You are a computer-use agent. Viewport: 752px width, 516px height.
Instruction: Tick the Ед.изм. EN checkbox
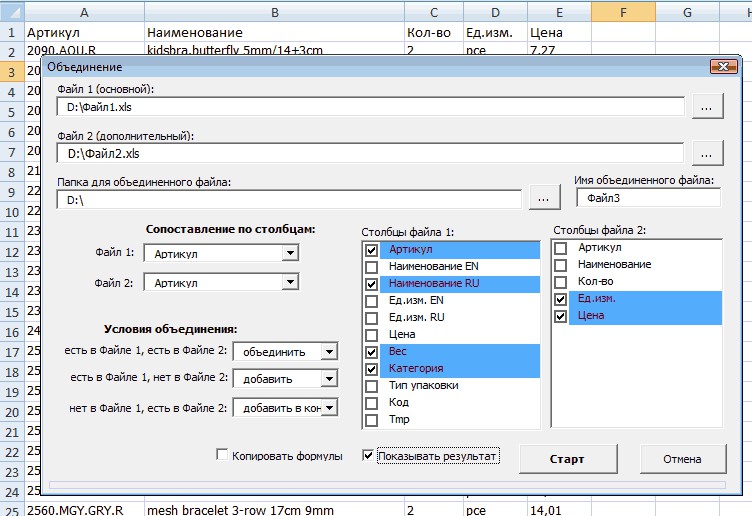point(371,301)
